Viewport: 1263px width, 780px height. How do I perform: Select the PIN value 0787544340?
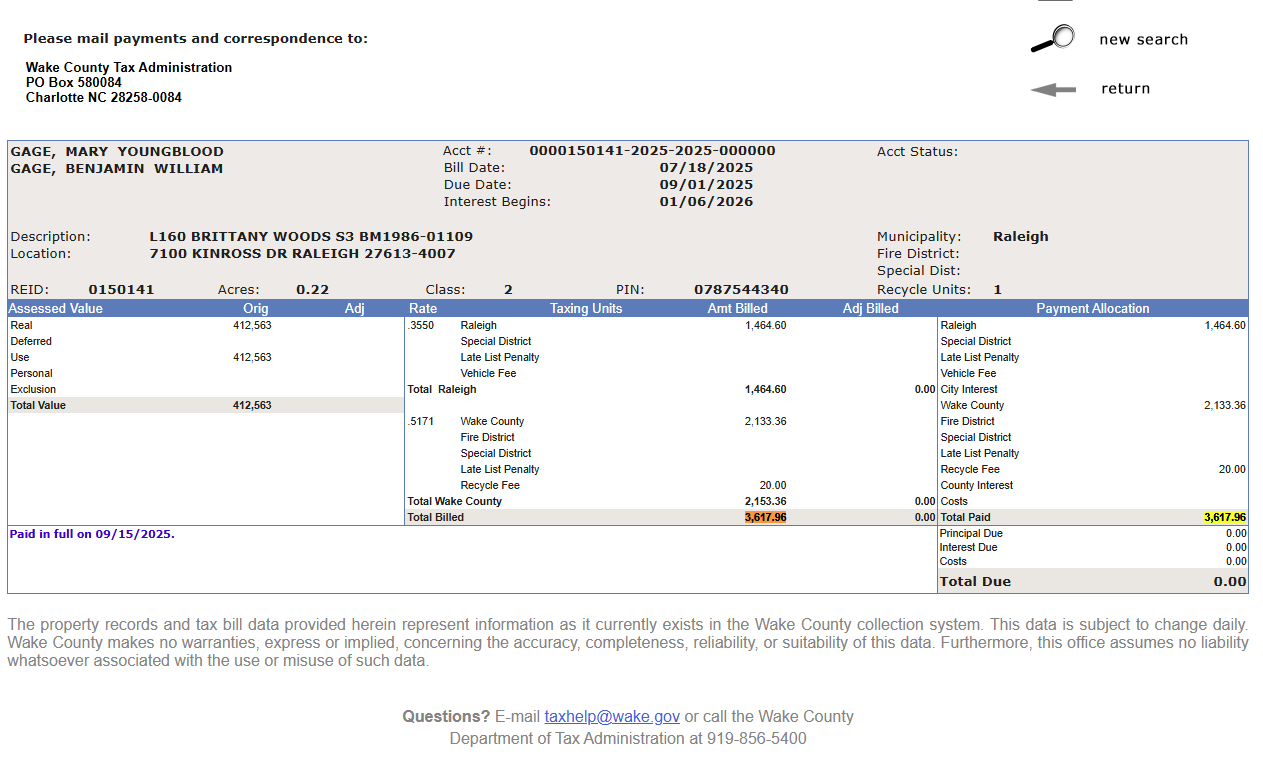741,290
